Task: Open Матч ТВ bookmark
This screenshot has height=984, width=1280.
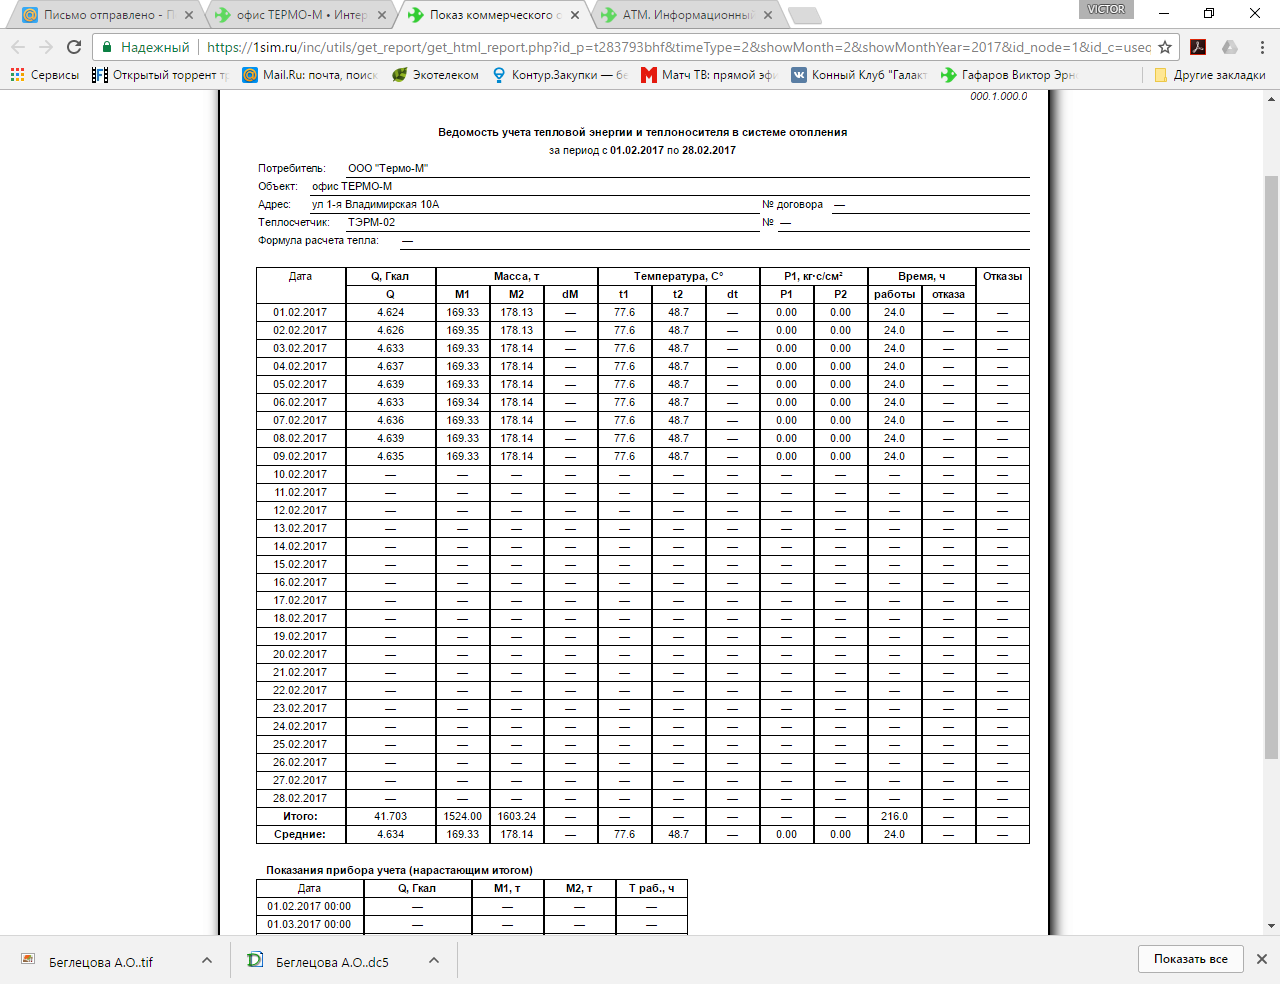Action: coord(709,75)
